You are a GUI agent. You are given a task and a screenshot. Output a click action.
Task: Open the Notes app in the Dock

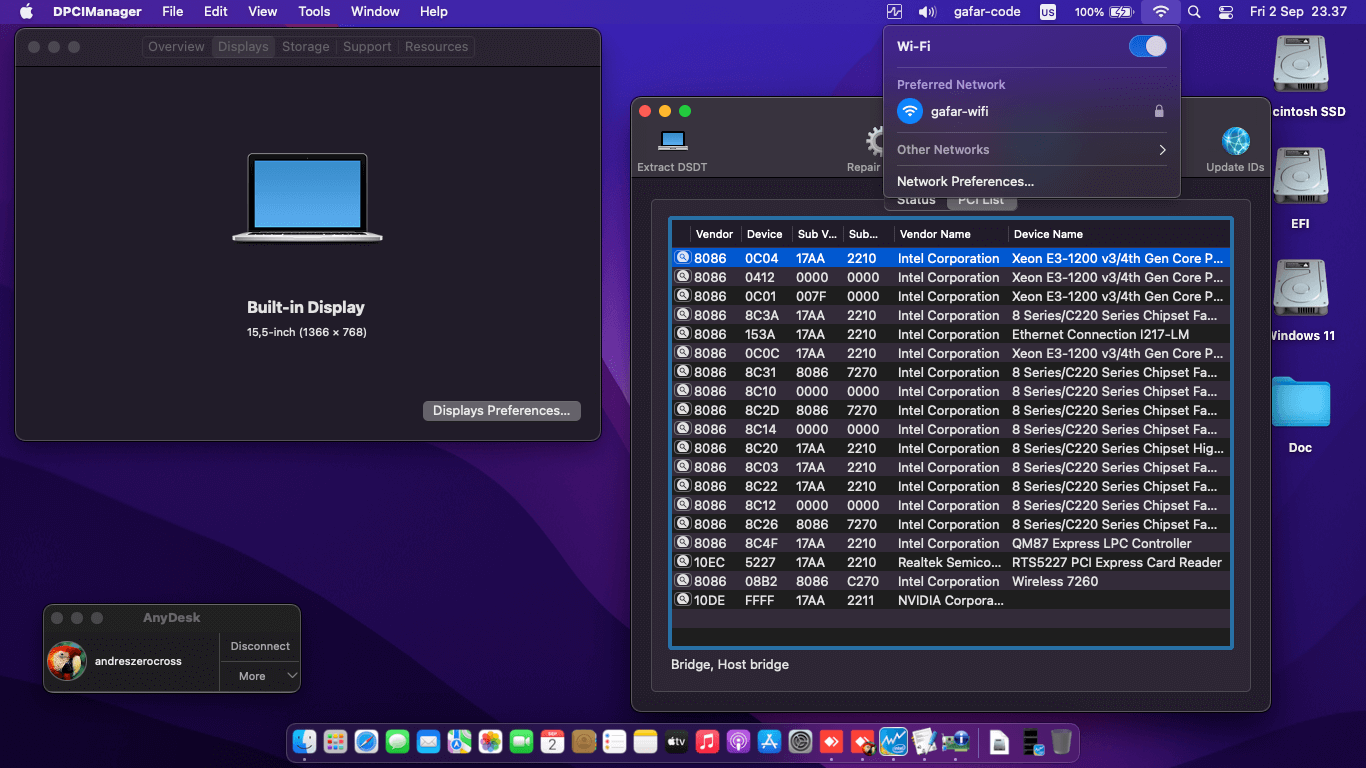[645, 741]
